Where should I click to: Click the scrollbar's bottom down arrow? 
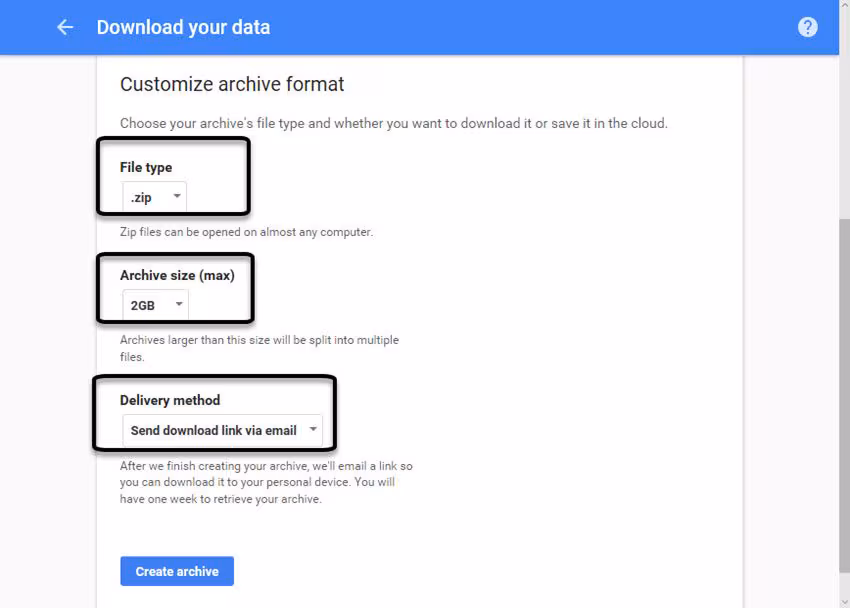(x=844, y=600)
